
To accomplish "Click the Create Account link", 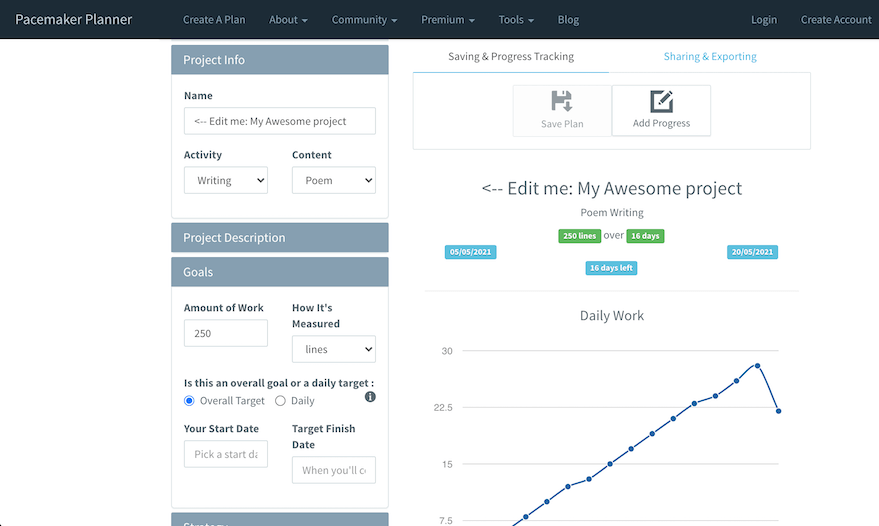I will pos(834,20).
